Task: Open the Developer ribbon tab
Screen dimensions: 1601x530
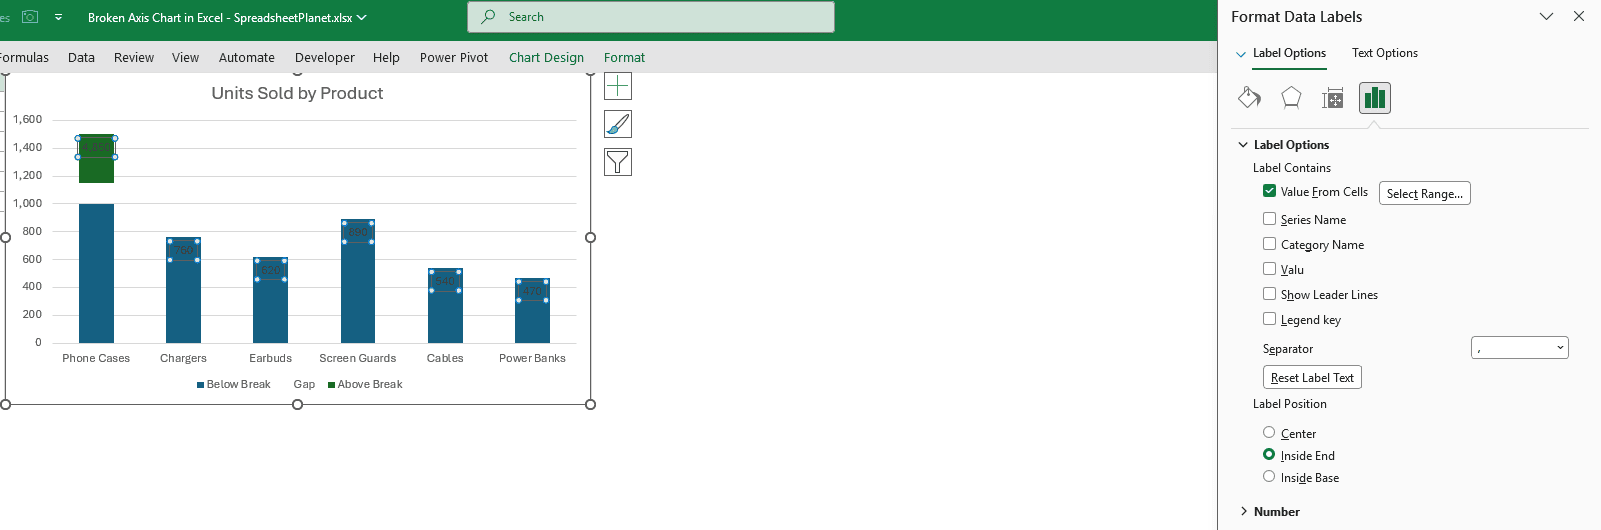Action: (x=325, y=57)
